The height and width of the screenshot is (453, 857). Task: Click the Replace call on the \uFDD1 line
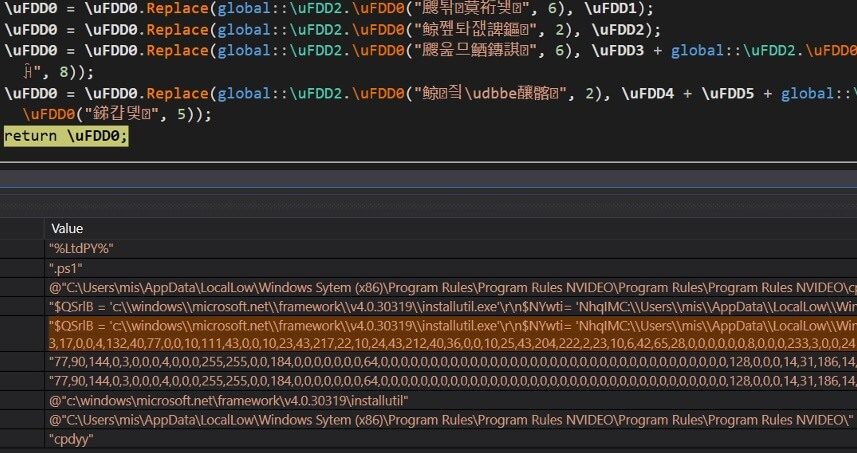(x=177, y=8)
